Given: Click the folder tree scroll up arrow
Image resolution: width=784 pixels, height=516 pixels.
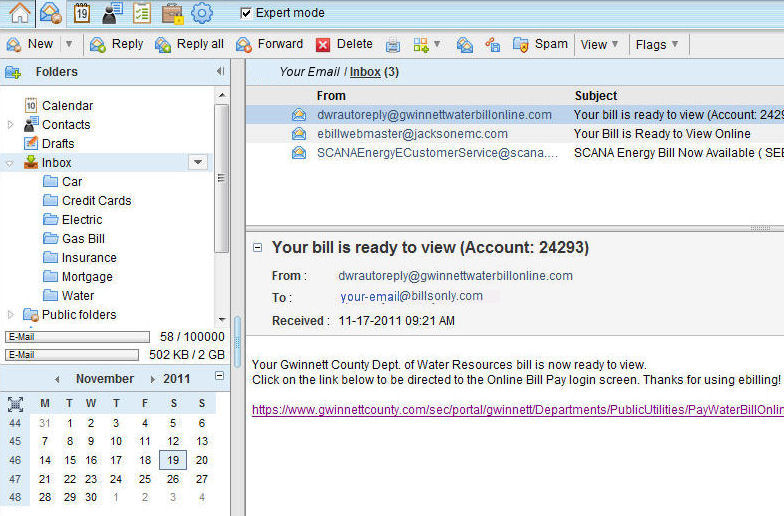Looking at the screenshot, I should click(222, 95).
